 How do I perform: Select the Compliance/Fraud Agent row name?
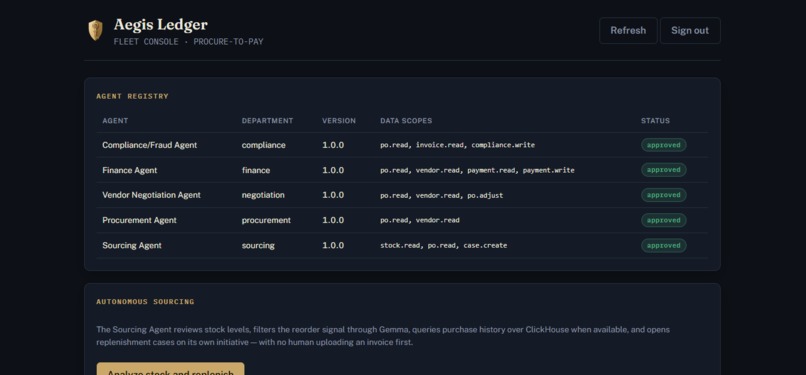point(150,145)
